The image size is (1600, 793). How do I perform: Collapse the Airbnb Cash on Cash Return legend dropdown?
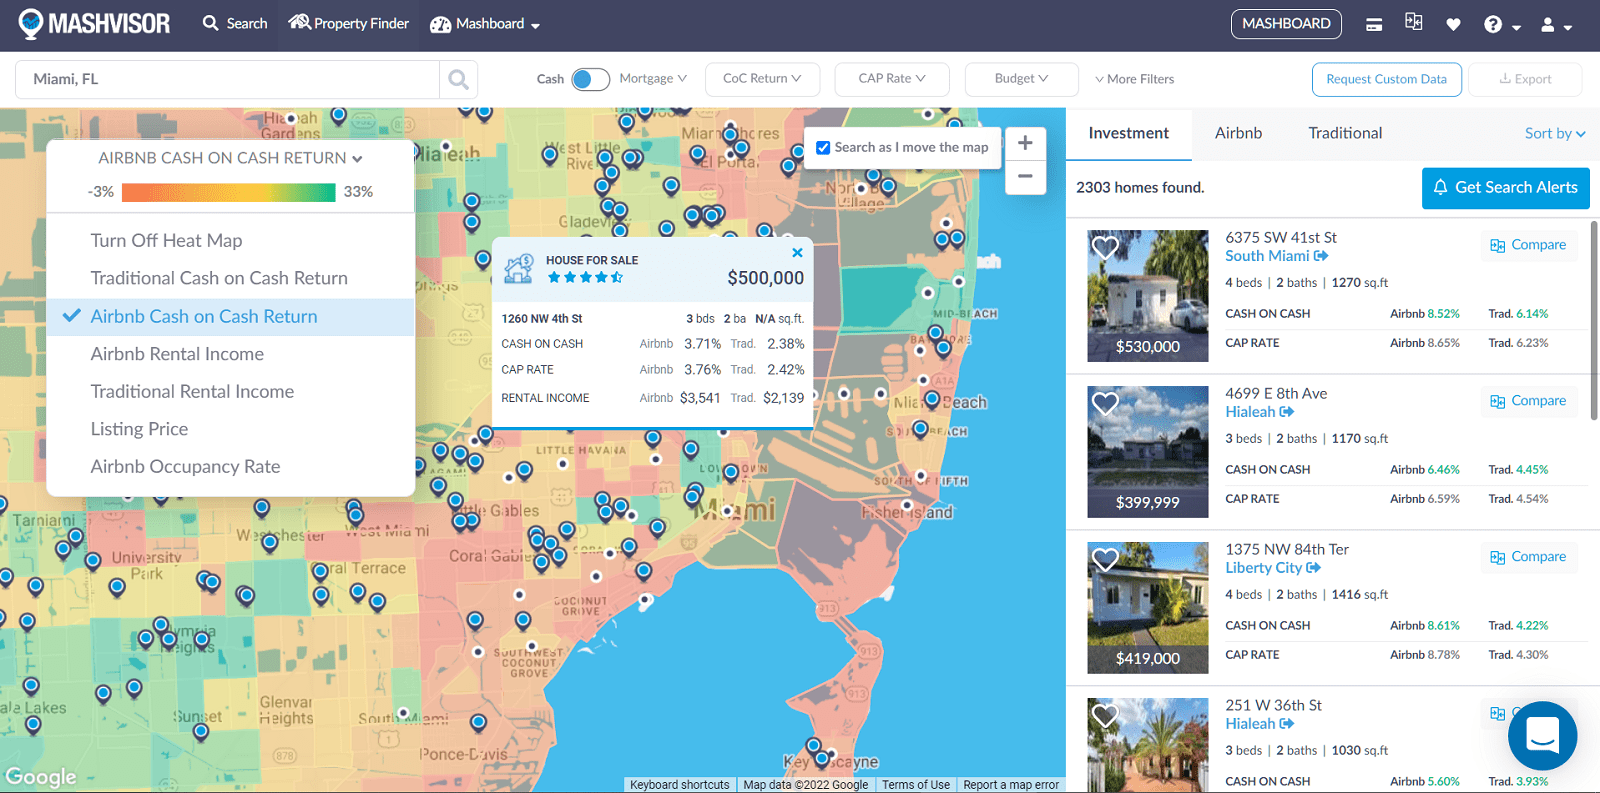coord(230,158)
